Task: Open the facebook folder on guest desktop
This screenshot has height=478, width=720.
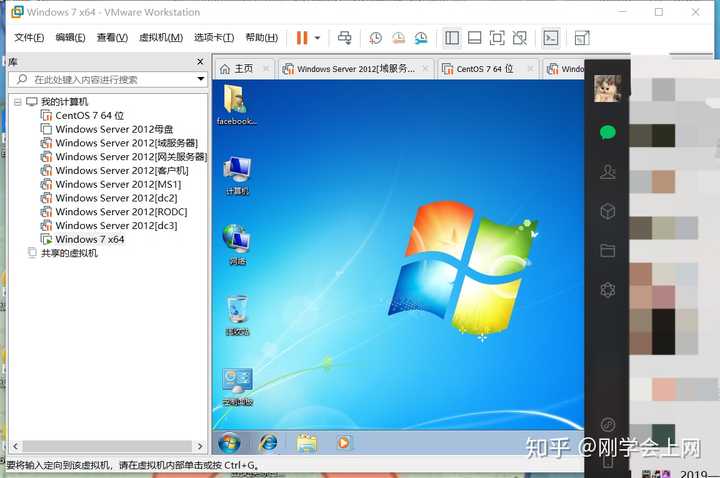Action: pos(236,105)
